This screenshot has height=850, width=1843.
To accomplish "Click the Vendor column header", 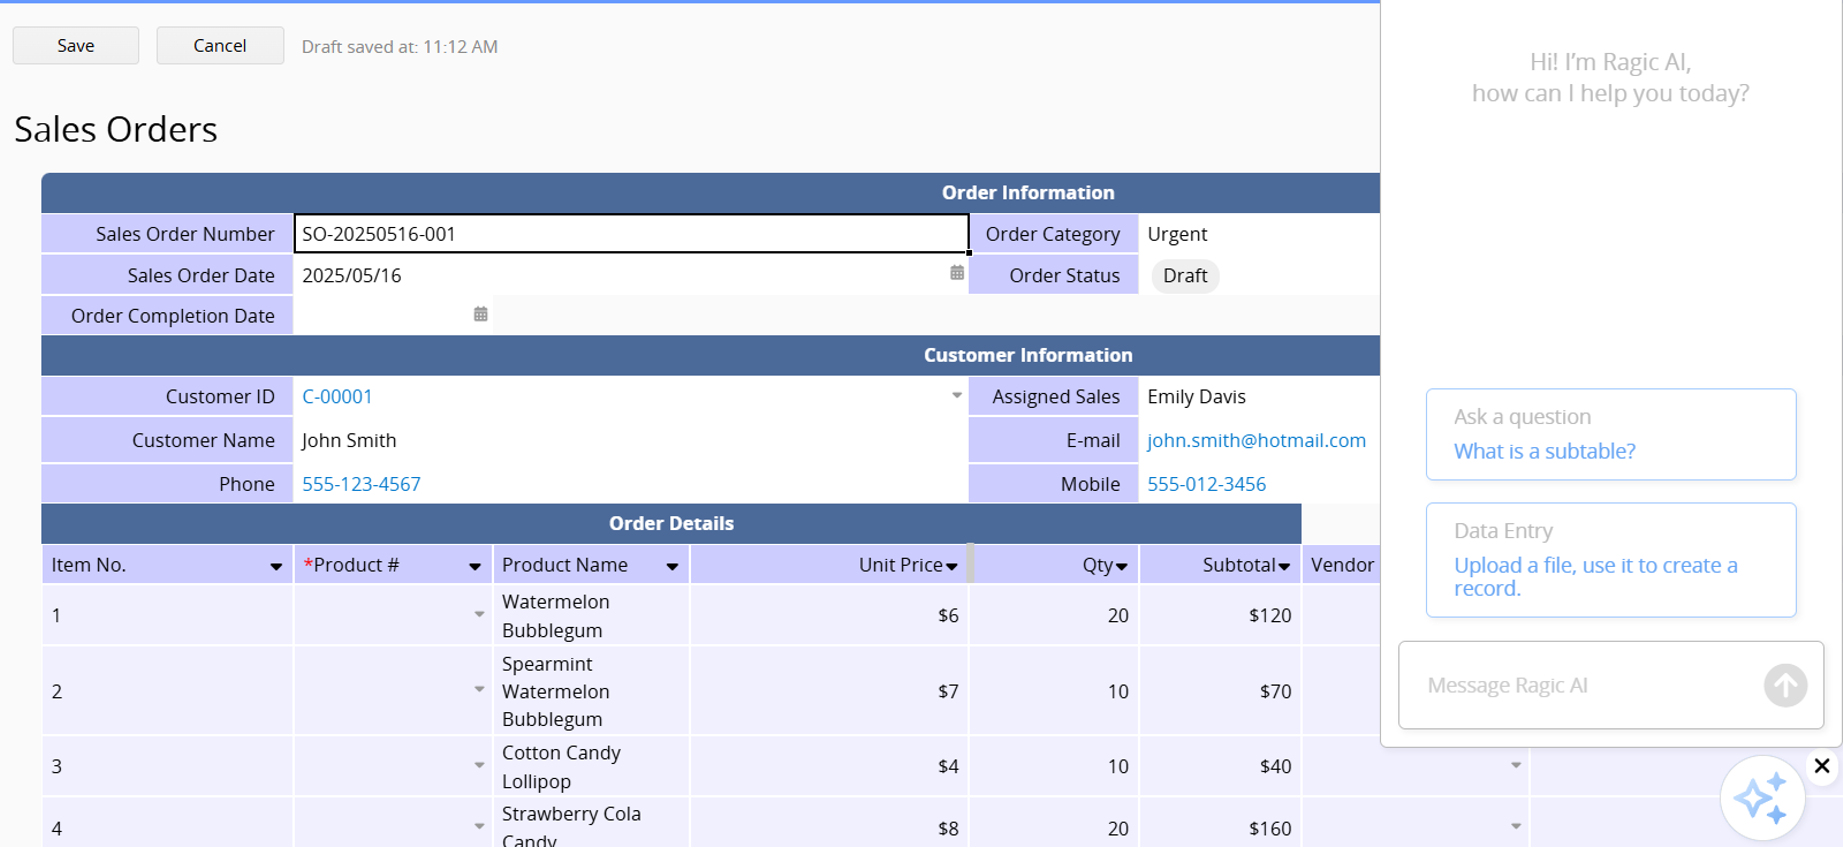I will [x=1342, y=565].
